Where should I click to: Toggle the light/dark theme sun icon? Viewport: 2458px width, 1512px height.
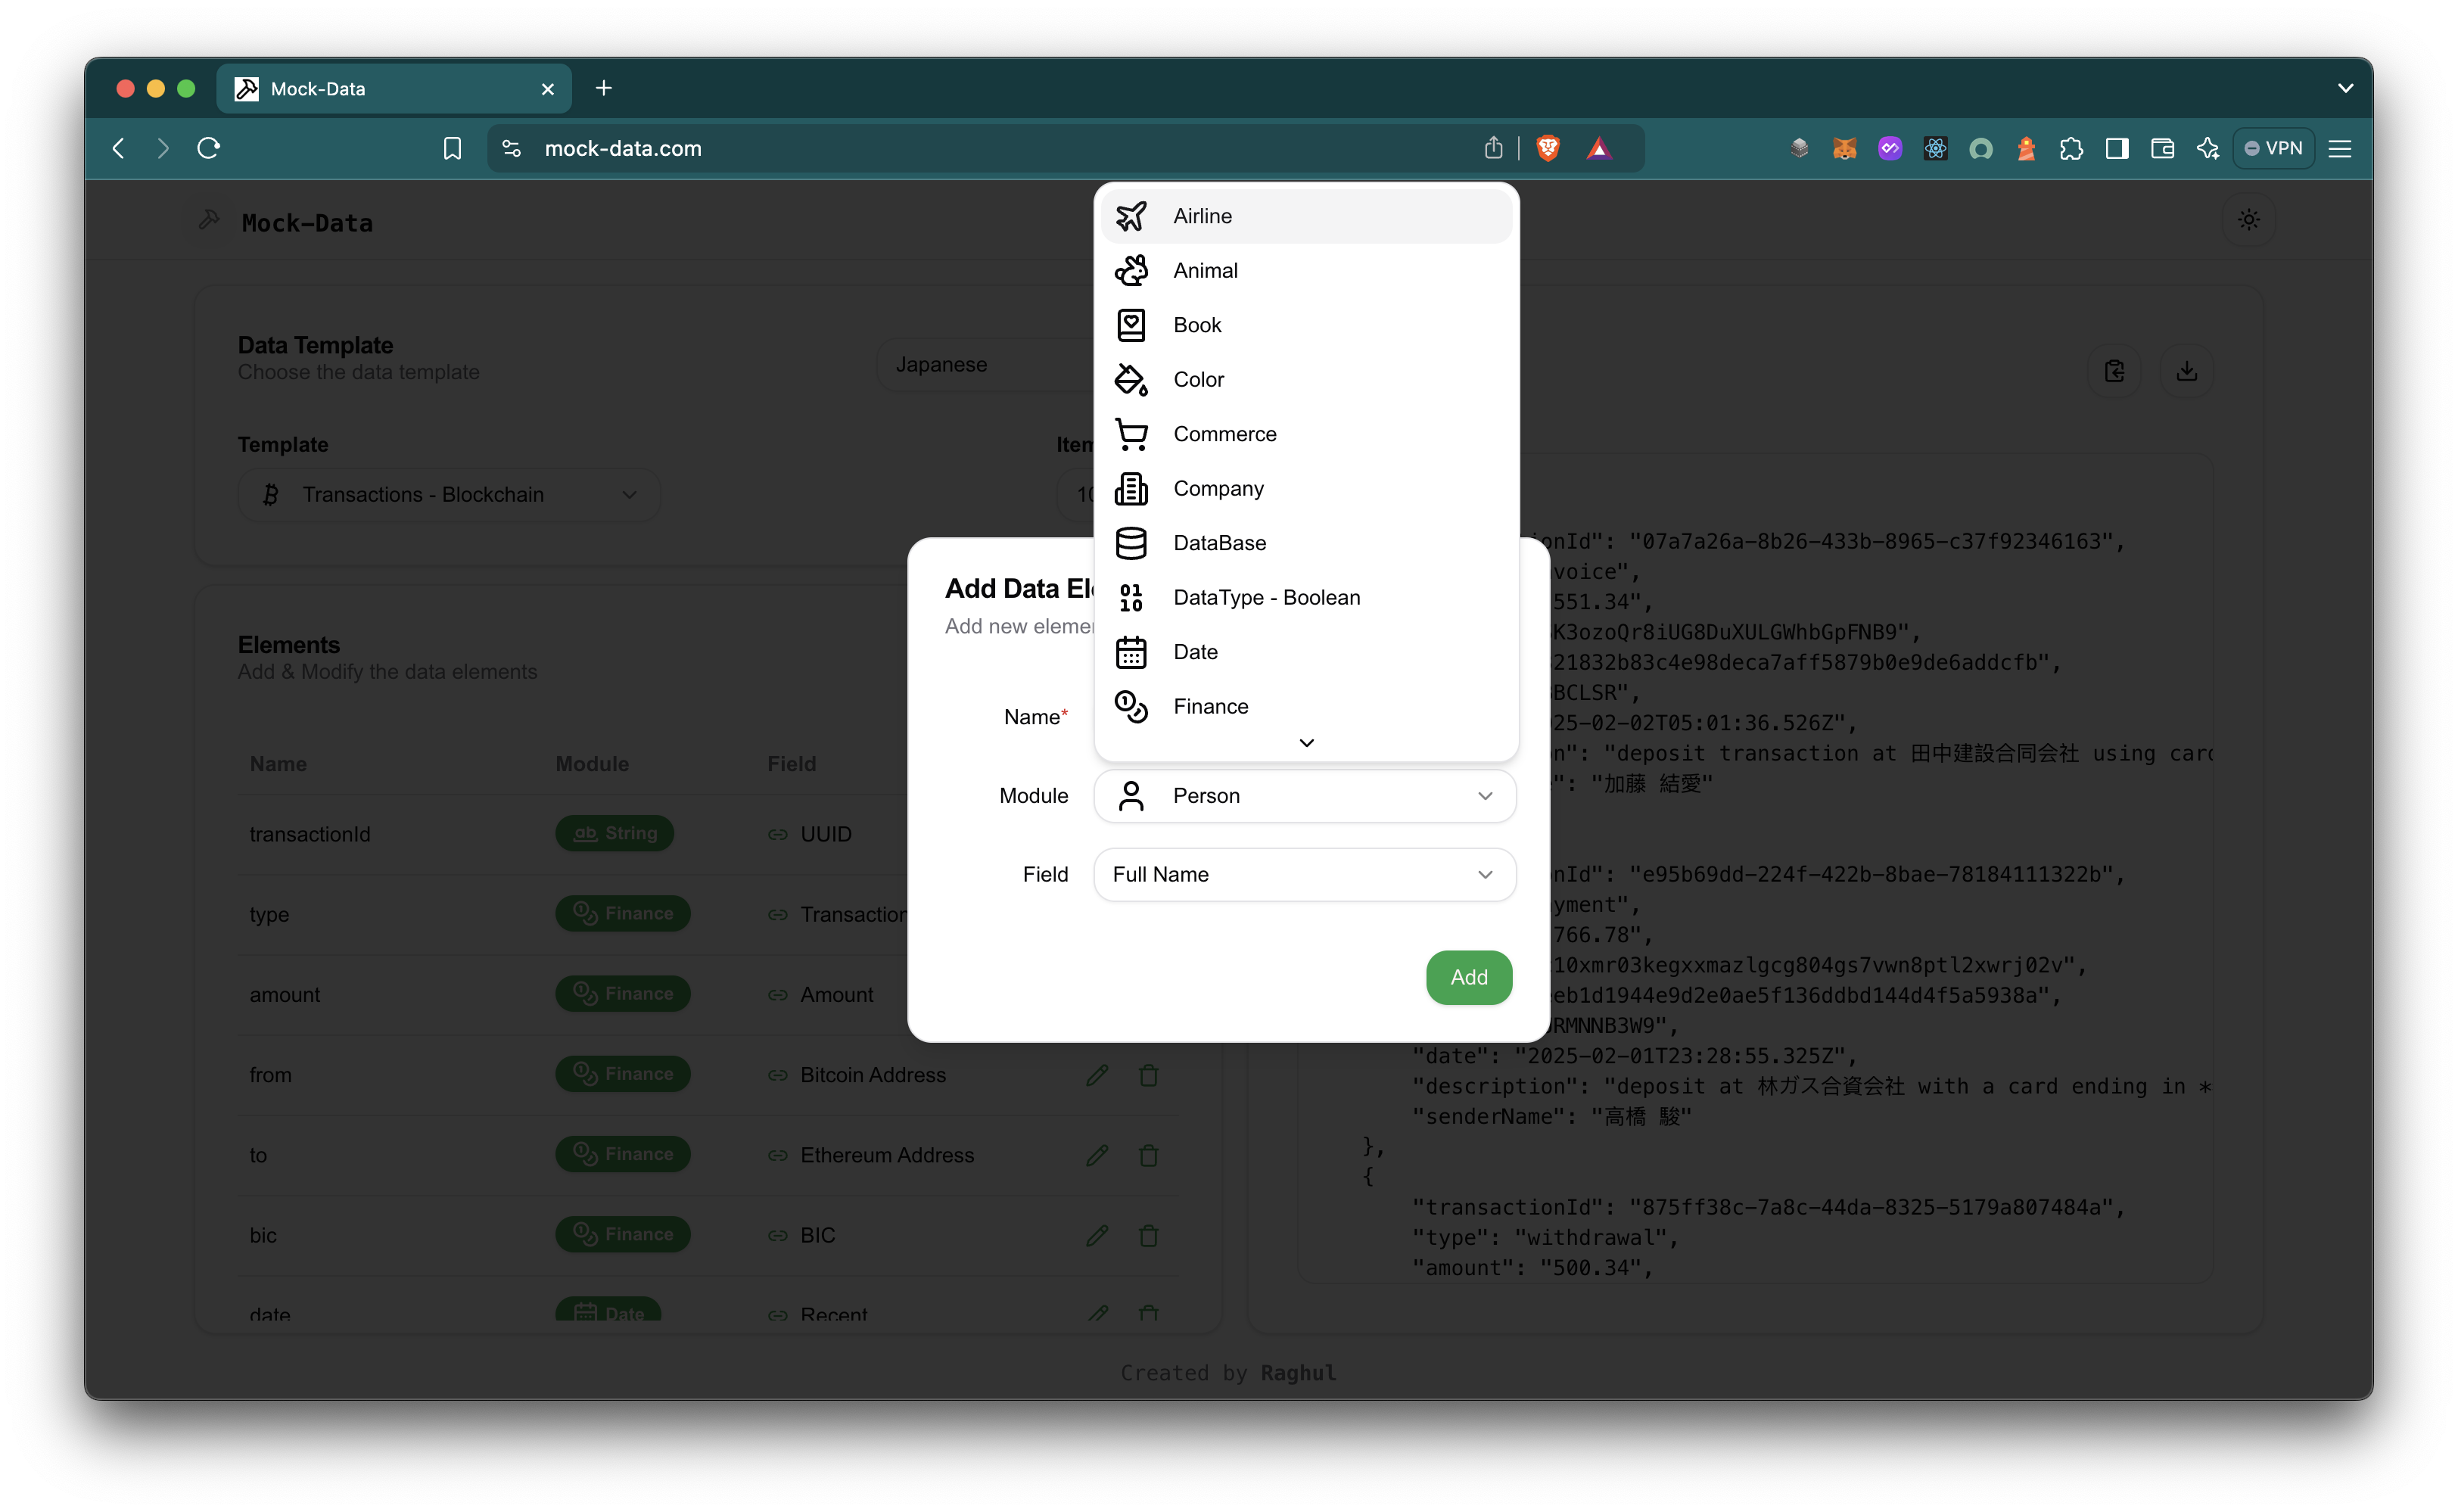2248,221
